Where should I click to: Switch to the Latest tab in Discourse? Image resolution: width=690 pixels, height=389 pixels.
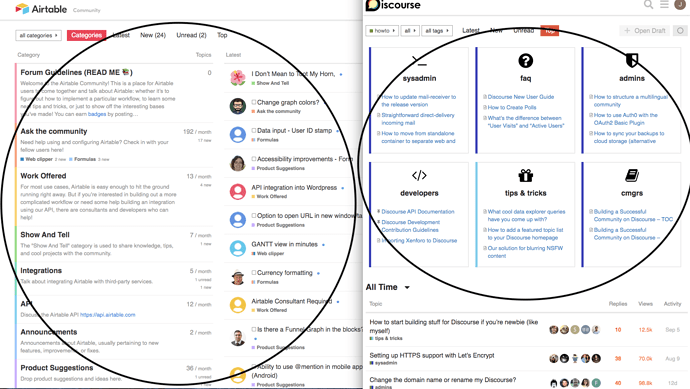471,30
